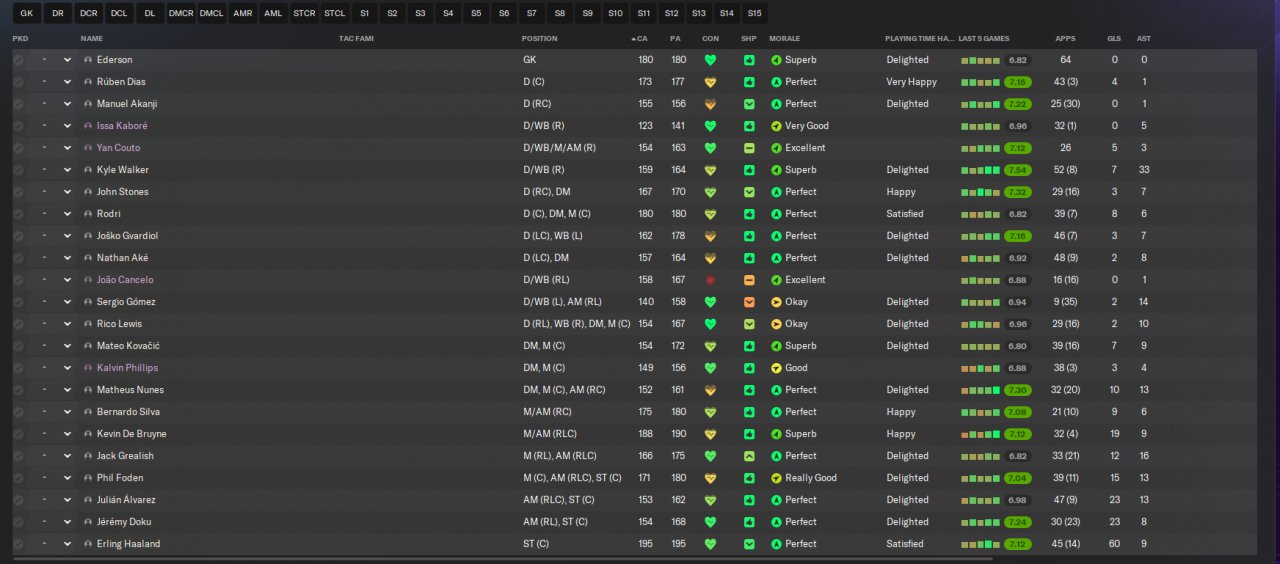Screen dimensions: 1280x564
Task: Click player profile icon beside Phil Foden
Action: pos(88,478)
